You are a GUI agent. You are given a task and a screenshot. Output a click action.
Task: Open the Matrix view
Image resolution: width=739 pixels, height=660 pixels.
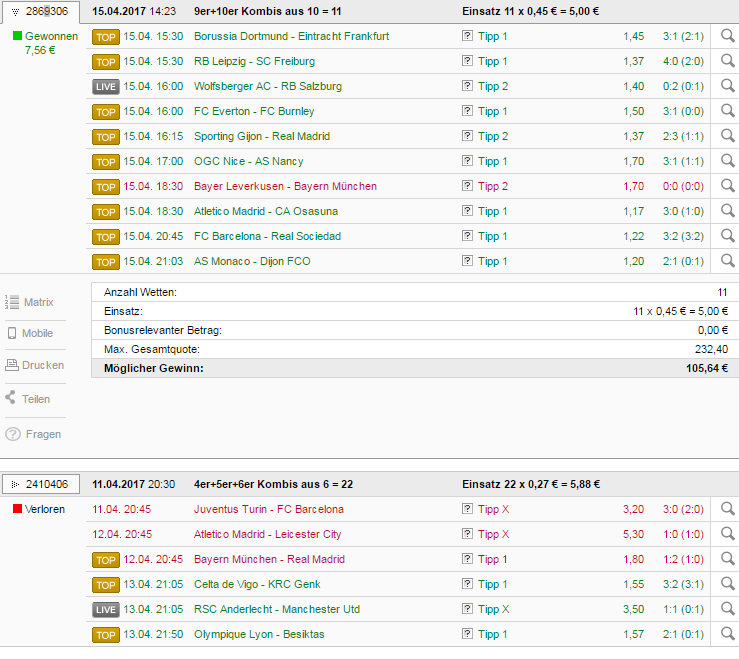(29, 302)
